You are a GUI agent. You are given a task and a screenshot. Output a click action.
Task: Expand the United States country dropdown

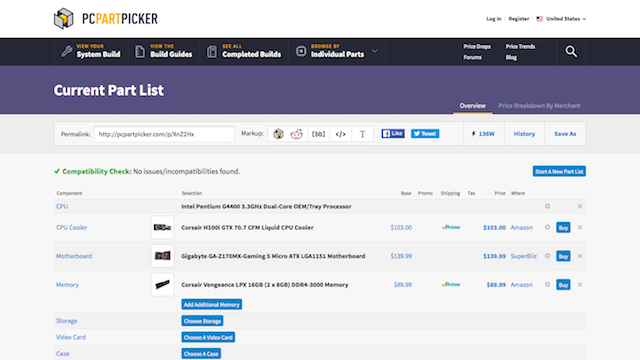[561, 19]
